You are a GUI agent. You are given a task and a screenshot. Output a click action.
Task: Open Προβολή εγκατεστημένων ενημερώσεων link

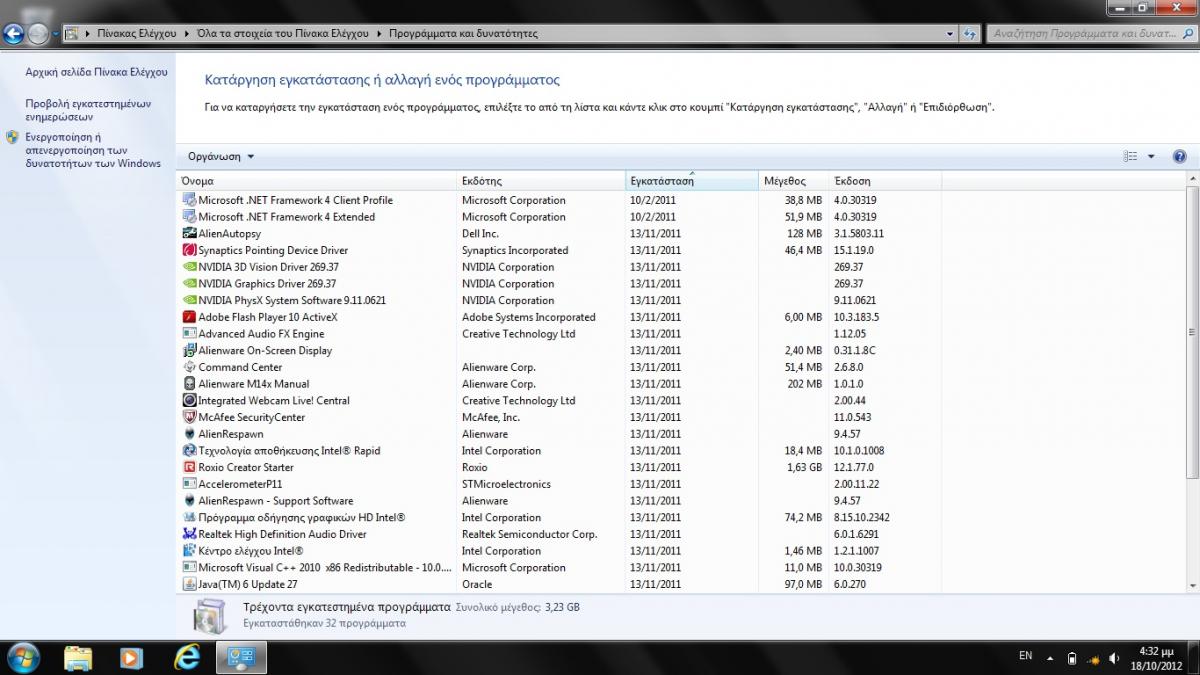point(88,110)
